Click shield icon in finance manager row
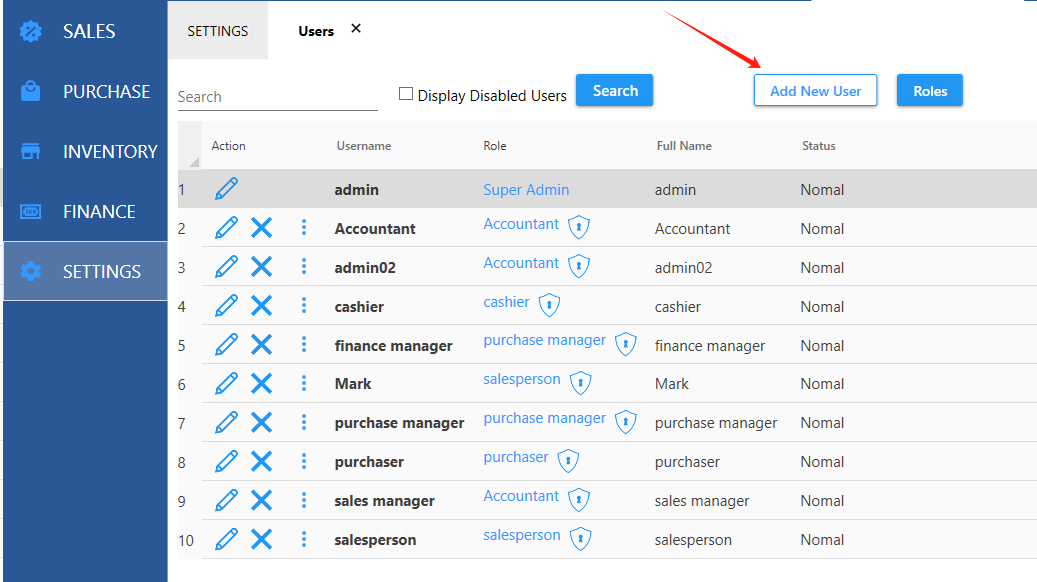This screenshot has width=1037, height=582. (626, 344)
